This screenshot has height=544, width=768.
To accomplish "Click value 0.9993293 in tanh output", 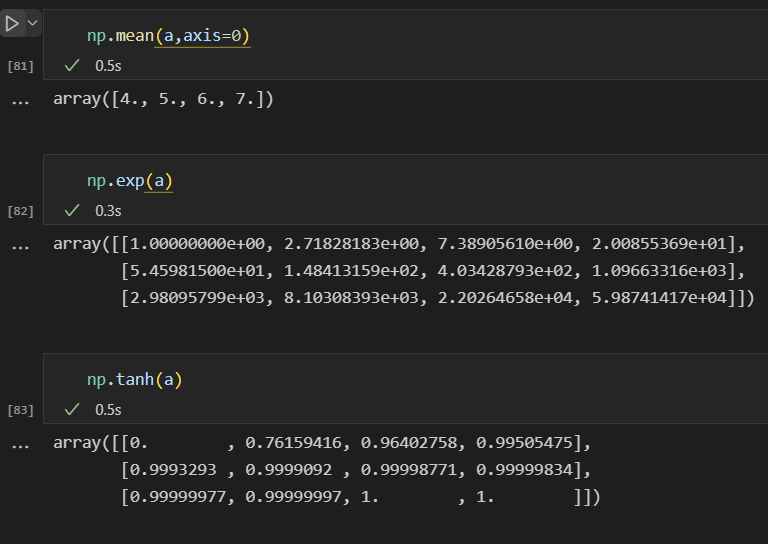I will pyautogui.click(x=173, y=470).
